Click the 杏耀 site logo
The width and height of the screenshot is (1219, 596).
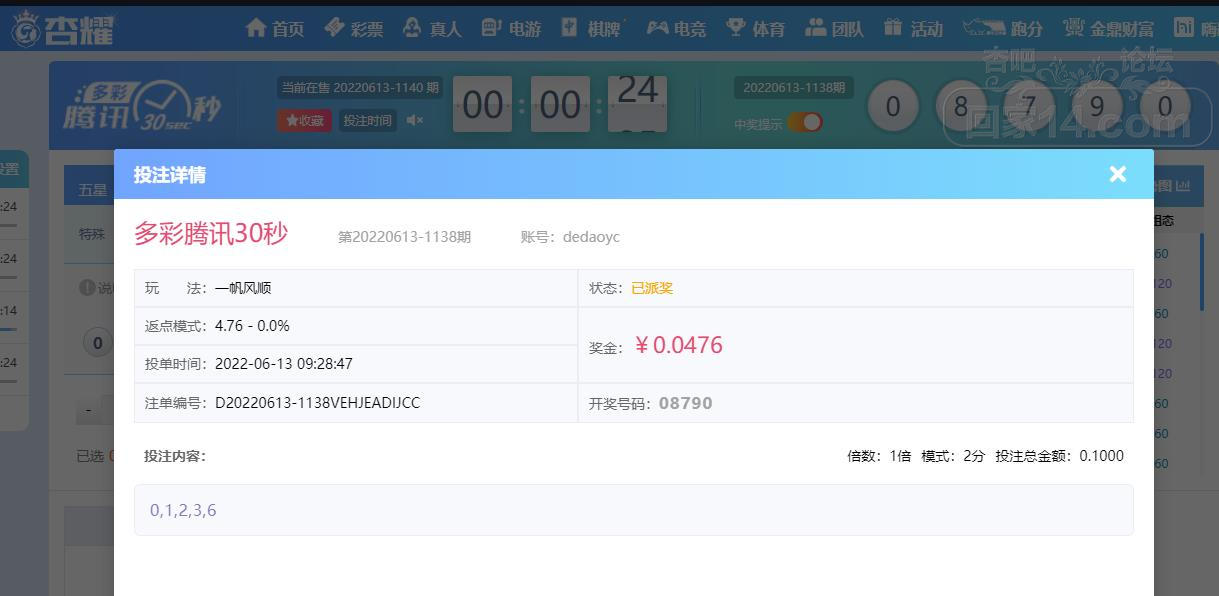[x=62, y=29]
